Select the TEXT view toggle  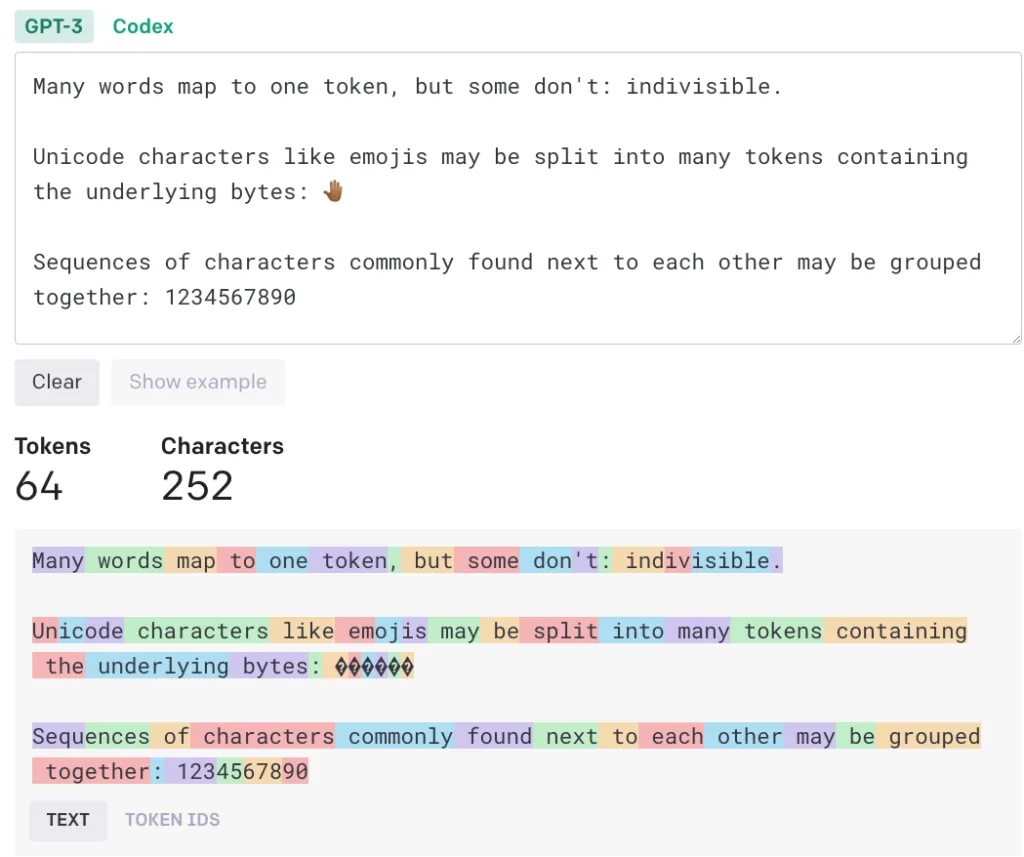click(x=68, y=820)
